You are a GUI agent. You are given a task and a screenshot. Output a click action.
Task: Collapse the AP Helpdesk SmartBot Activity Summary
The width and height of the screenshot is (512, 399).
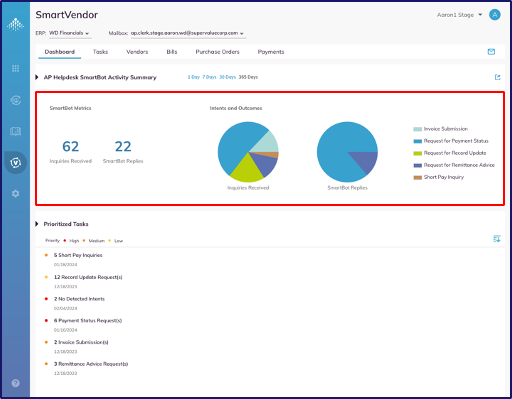click(x=37, y=77)
